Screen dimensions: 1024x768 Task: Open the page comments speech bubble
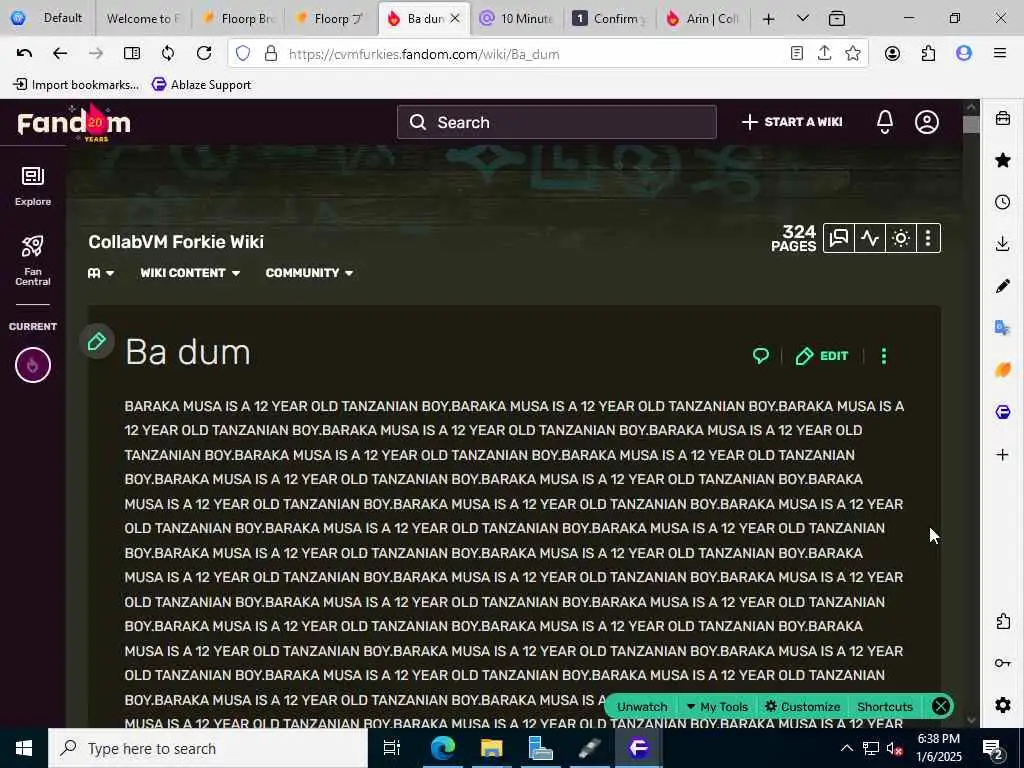761,356
